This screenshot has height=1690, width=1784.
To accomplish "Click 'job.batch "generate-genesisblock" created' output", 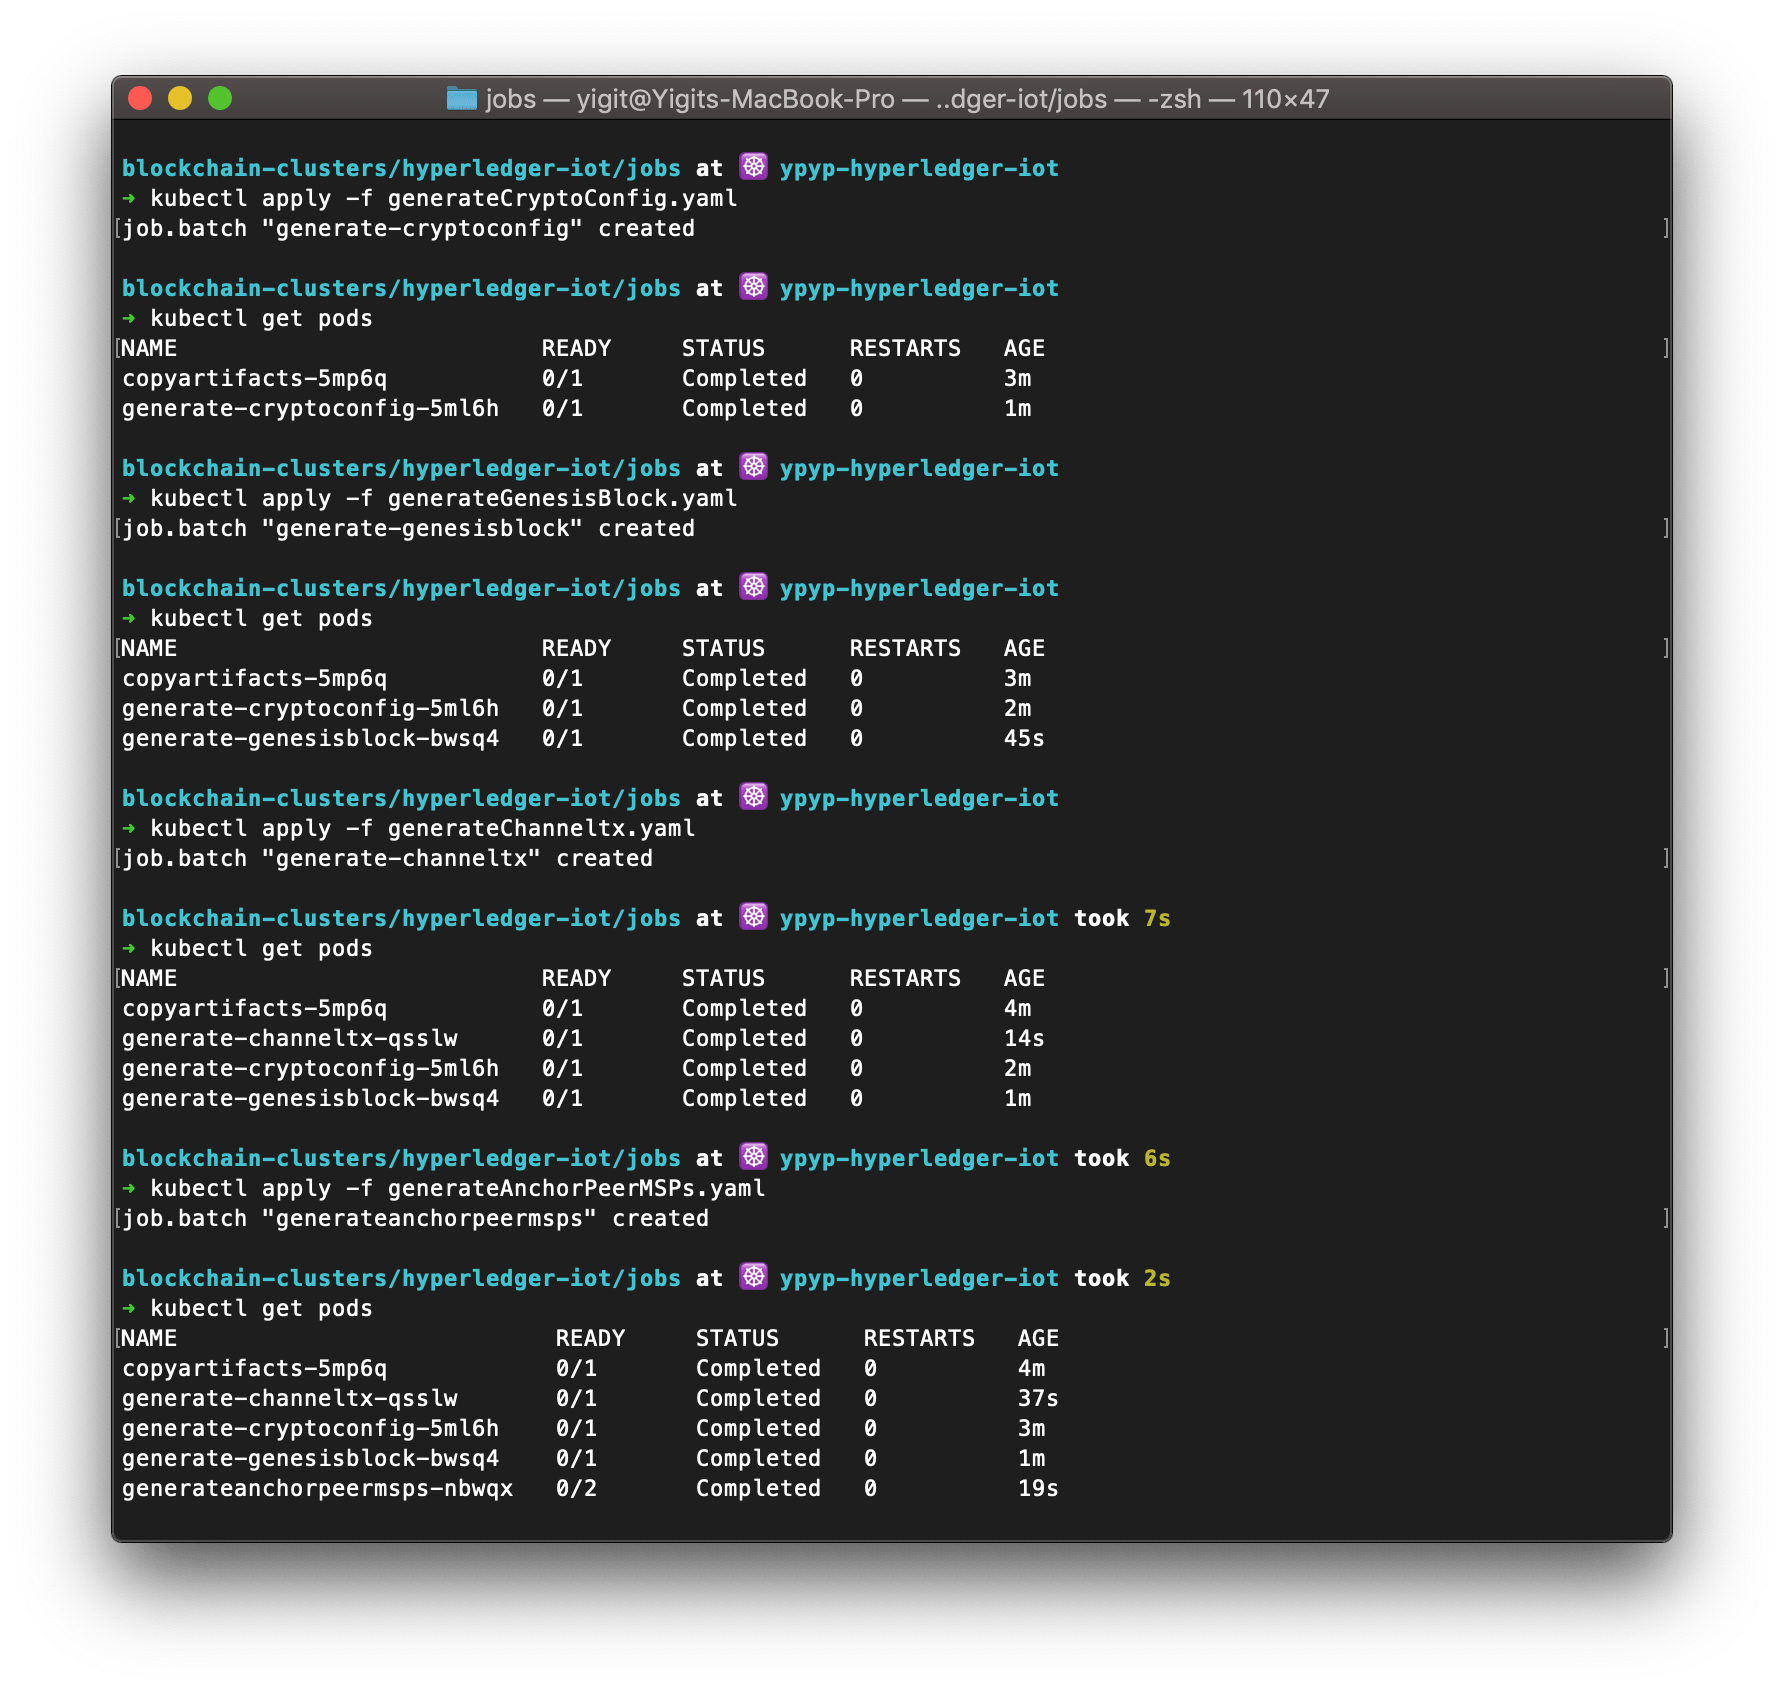I will click(x=408, y=528).
